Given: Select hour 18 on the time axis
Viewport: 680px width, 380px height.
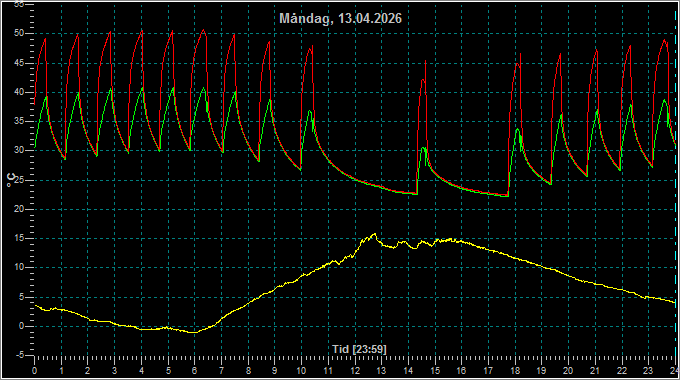Looking at the screenshot, I should point(515,371).
